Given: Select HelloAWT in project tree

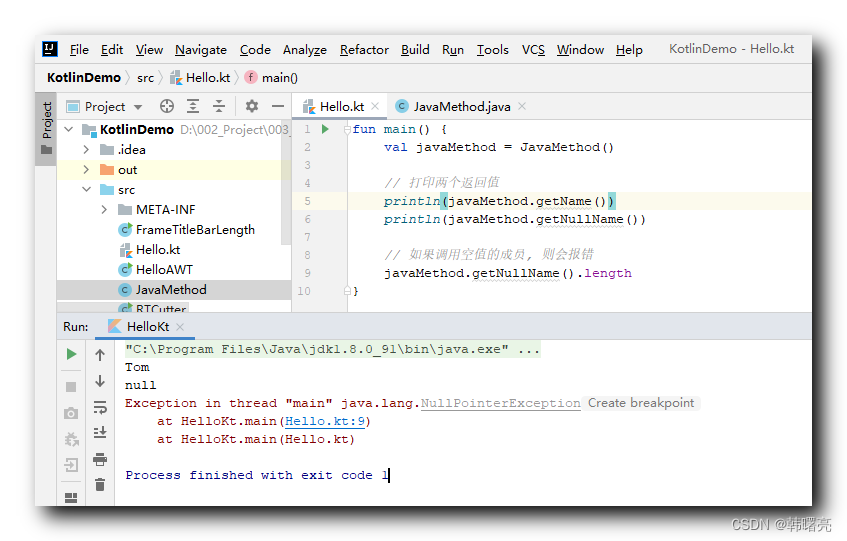Looking at the screenshot, I should [164, 269].
